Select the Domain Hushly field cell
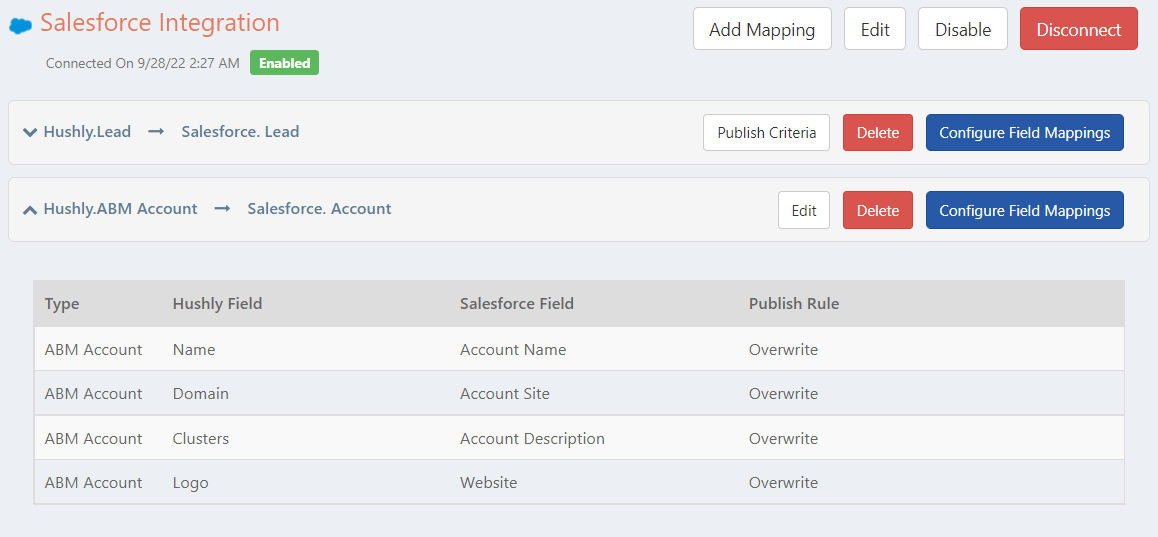This screenshot has height=537, width=1158. click(201, 394)
